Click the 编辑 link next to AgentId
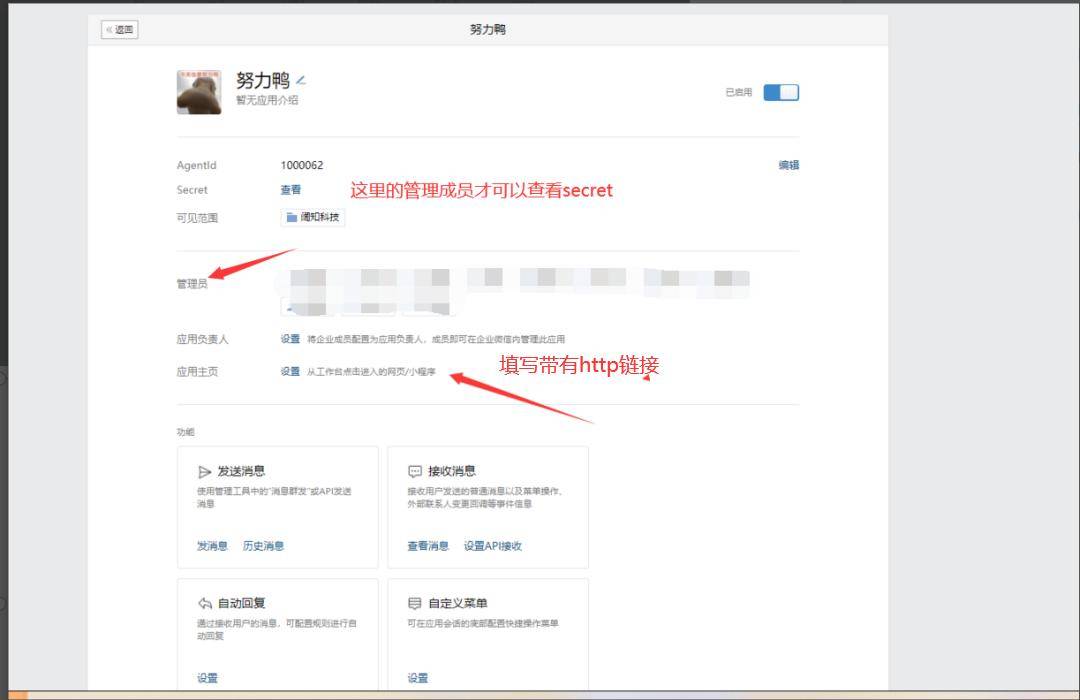This screenshot has height=700, width=1080. 788,166
